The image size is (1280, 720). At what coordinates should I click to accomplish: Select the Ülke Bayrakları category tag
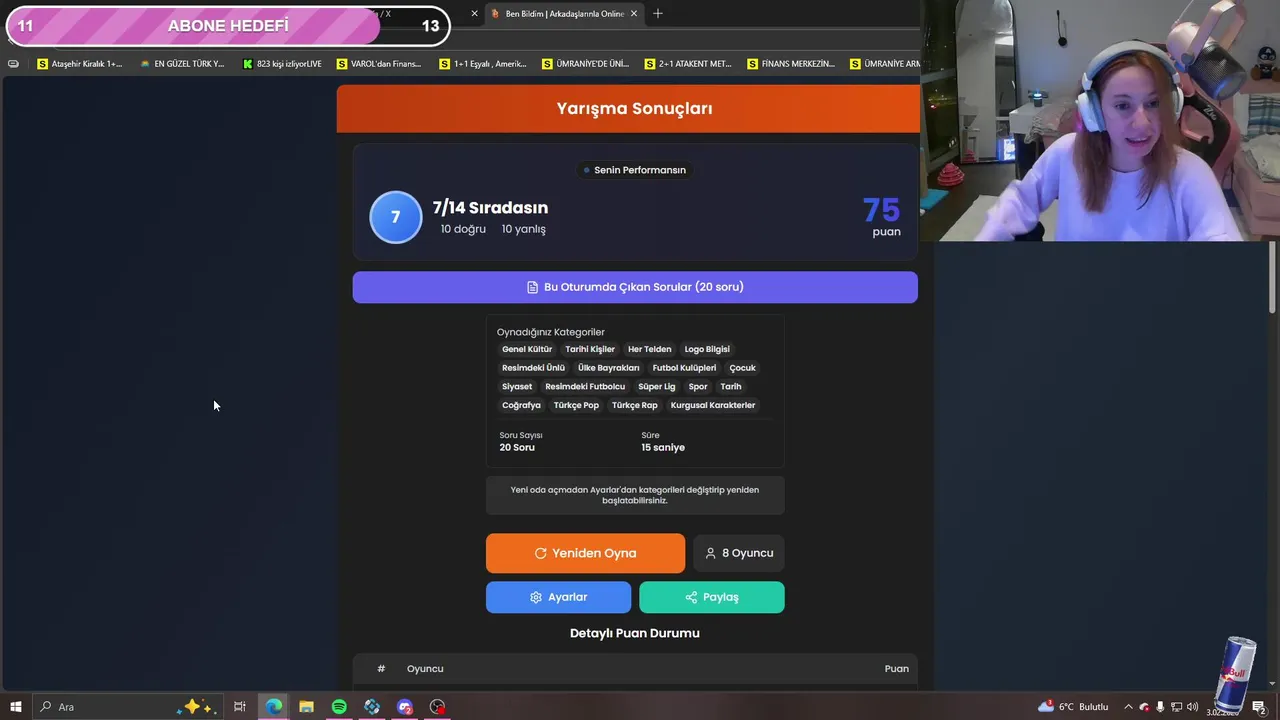pyautogui.click(x=608, y=368)
